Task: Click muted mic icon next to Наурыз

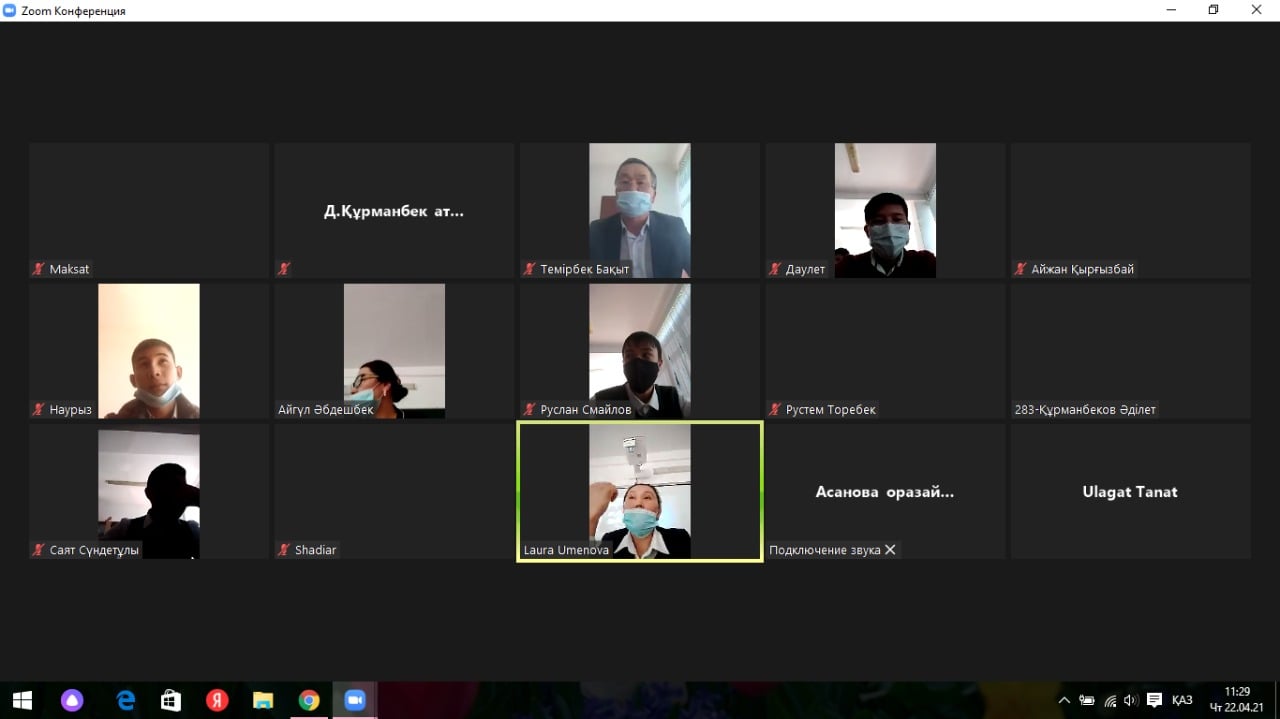Action: (x=39, y=409)
